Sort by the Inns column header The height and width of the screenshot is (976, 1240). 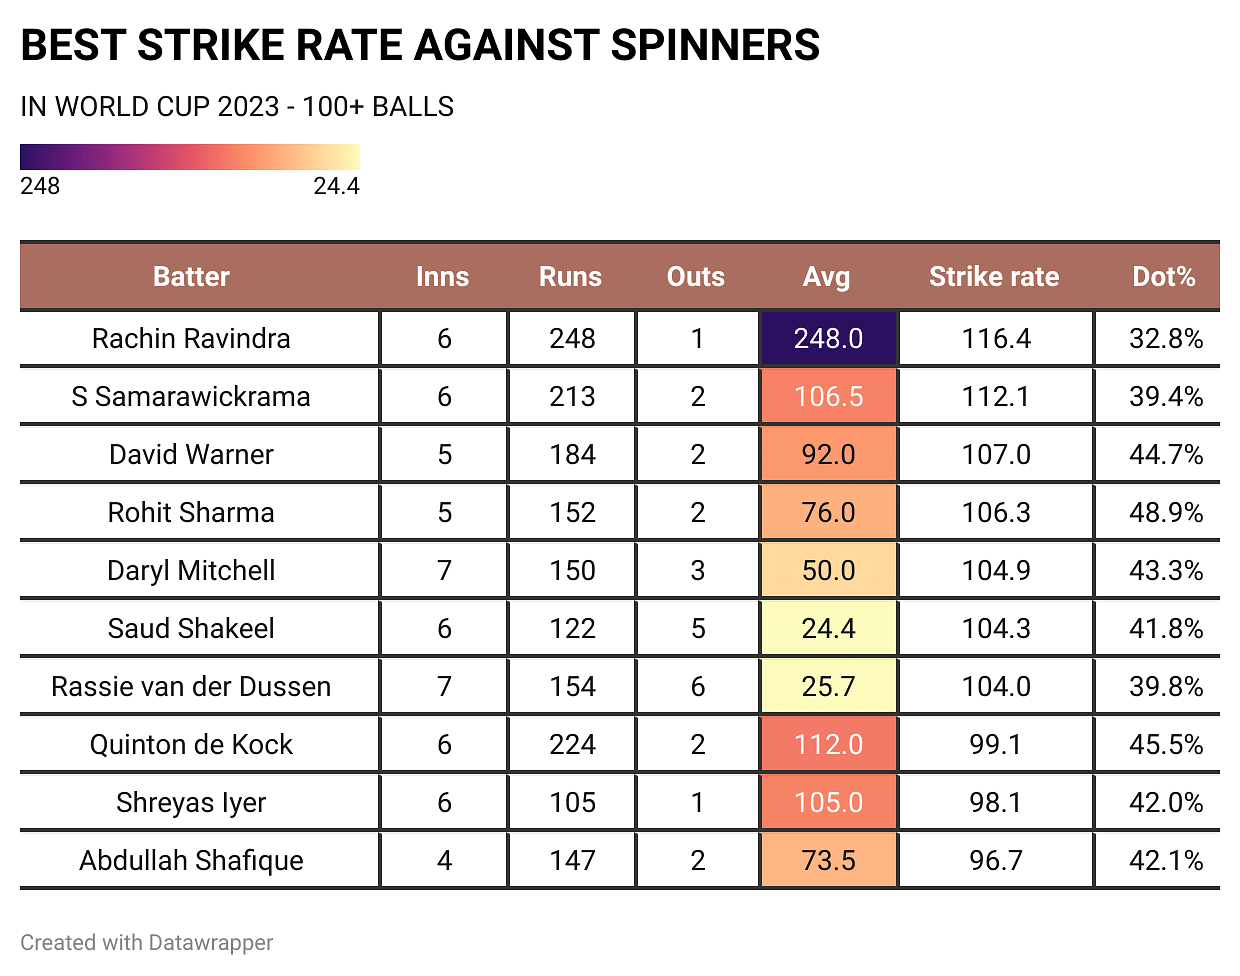[442, 277]
